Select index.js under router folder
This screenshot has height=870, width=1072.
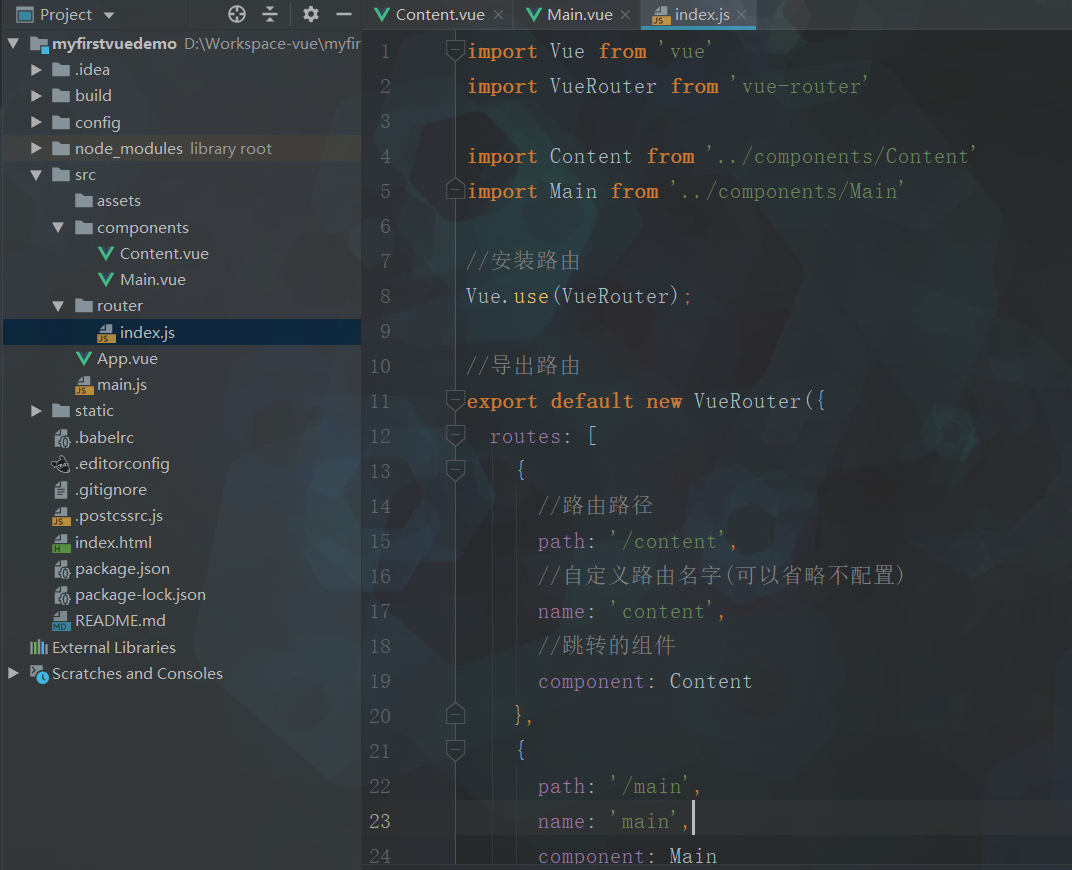click(147, 332)
